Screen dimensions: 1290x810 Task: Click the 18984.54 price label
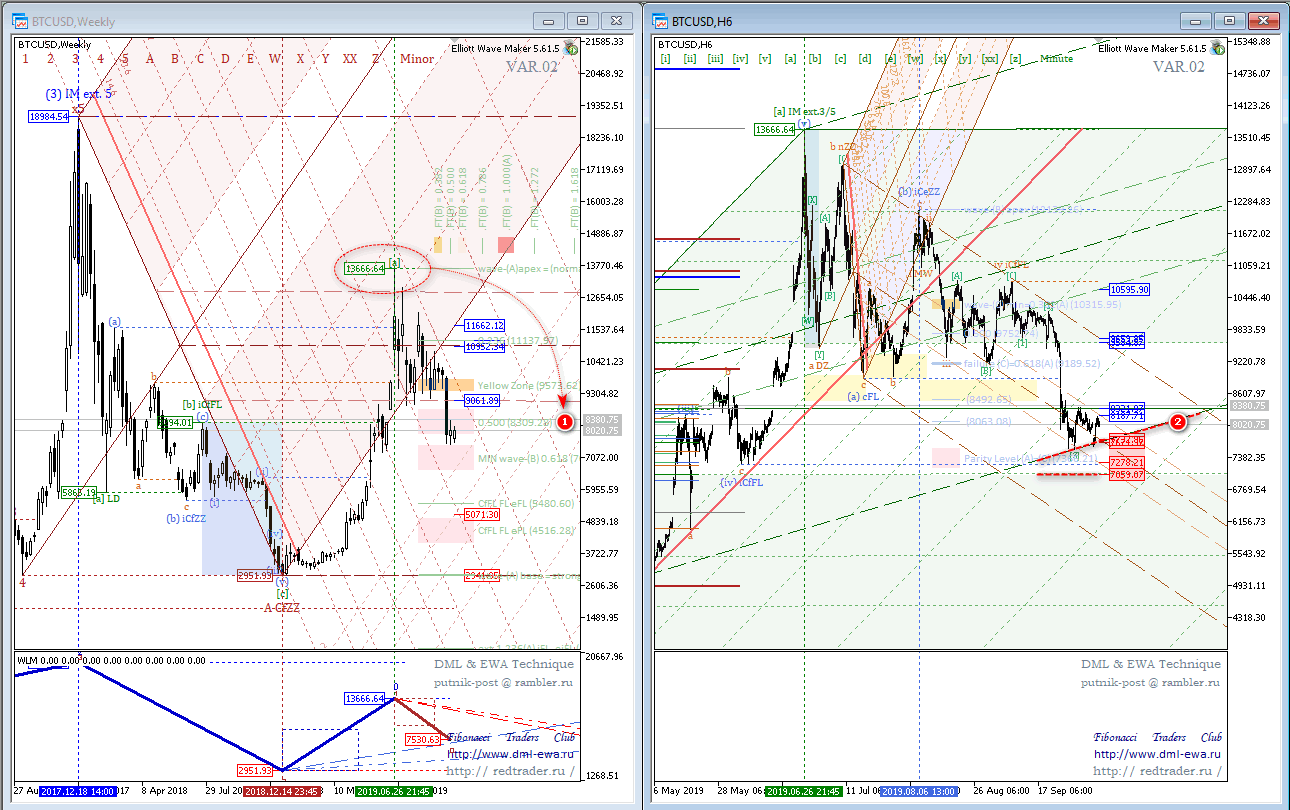coord(49,116)
